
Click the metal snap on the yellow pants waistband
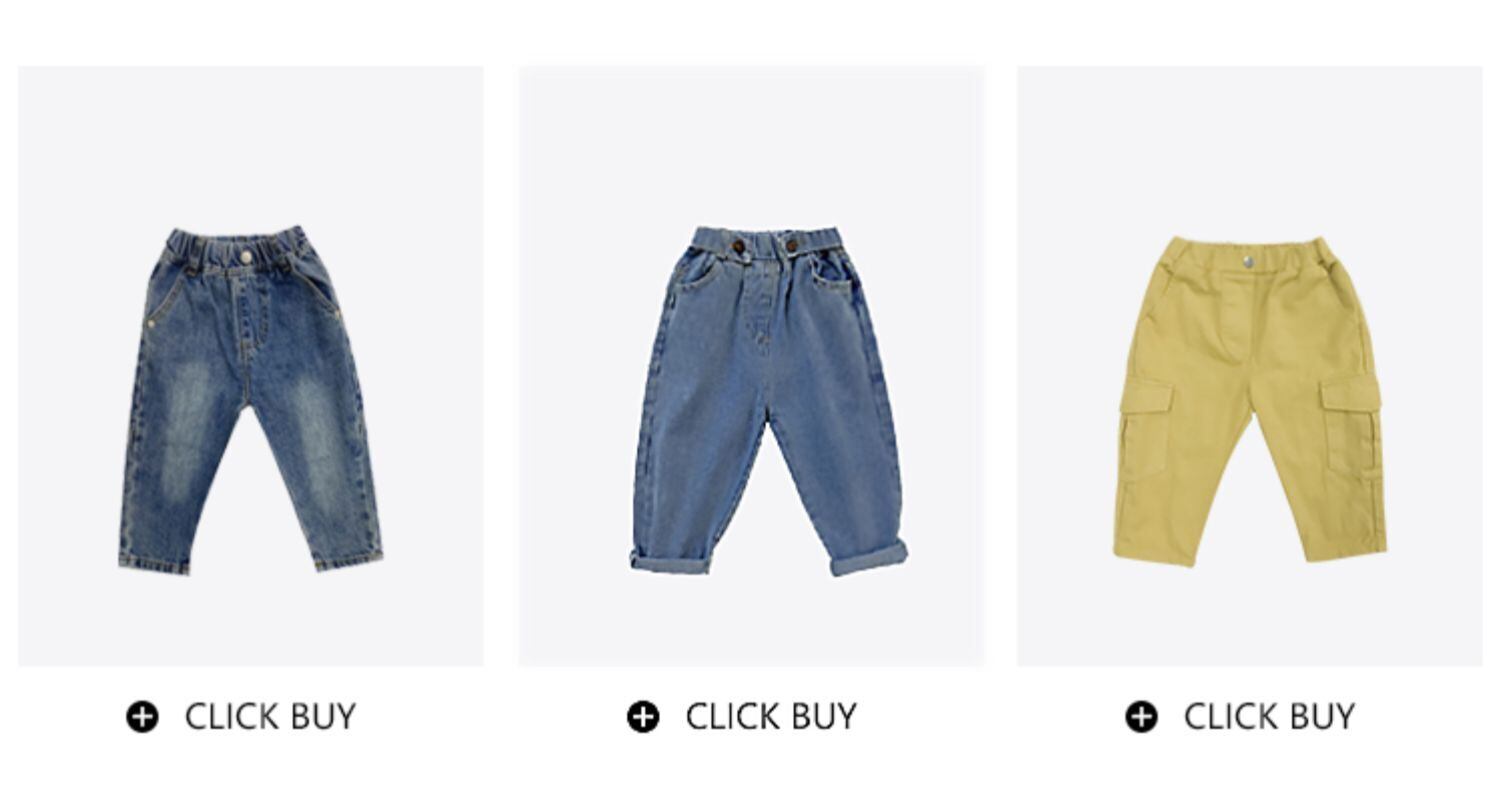click(x=1248, y=261)
